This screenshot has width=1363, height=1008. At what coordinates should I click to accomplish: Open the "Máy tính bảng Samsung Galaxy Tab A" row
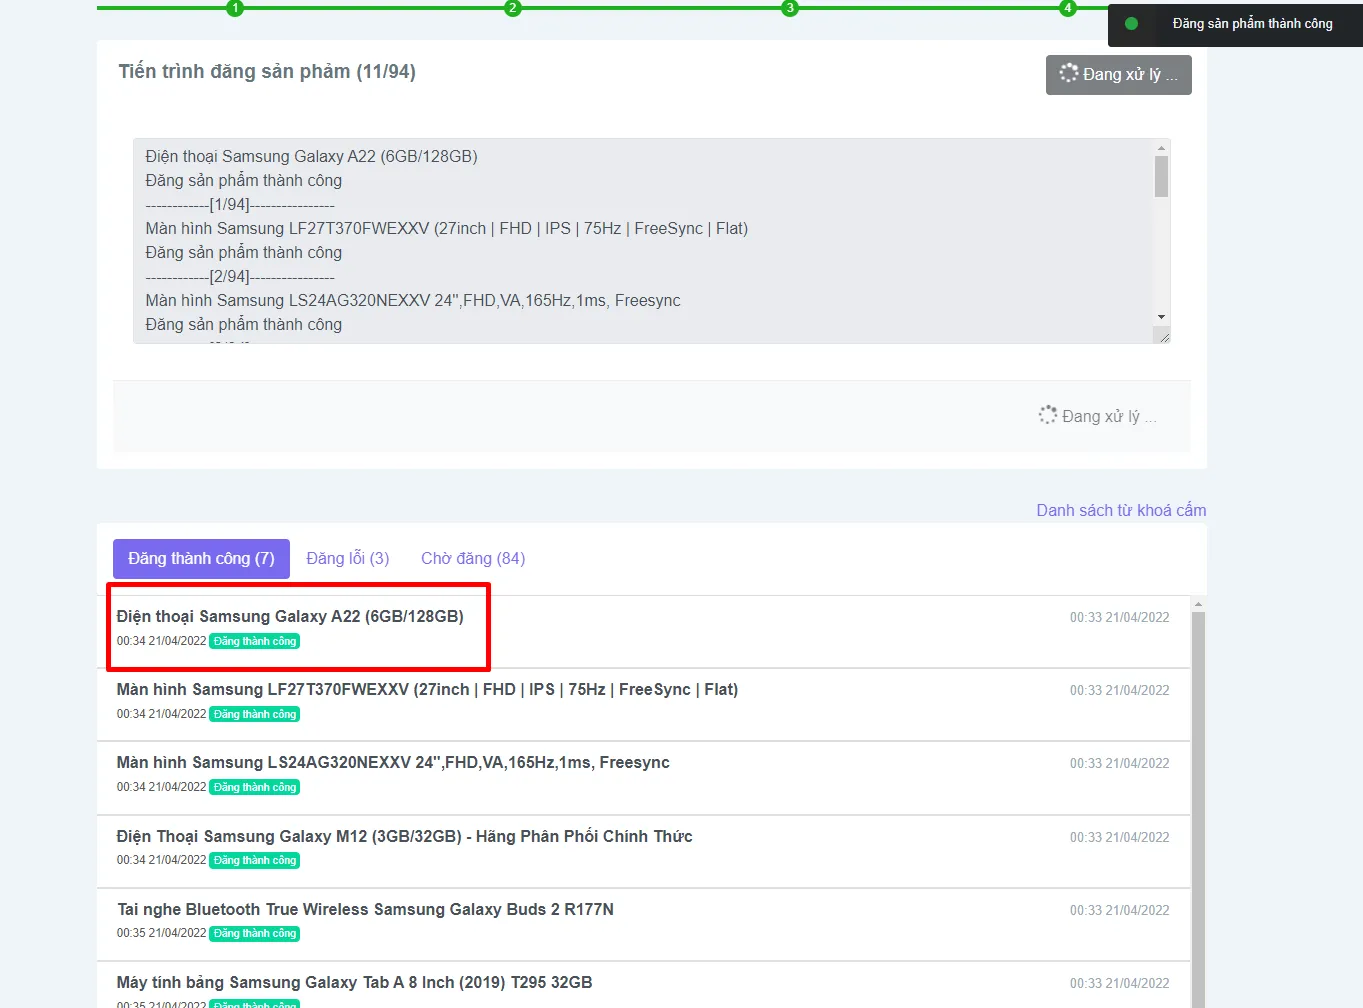coord(643,985)
